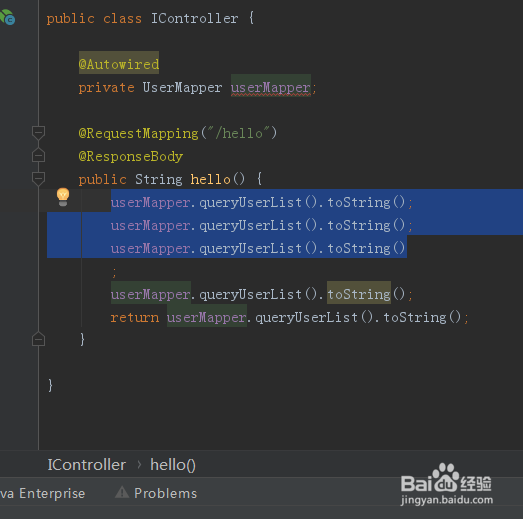
Task: Click the hello method name in declaration
Action: pos(210,179)
